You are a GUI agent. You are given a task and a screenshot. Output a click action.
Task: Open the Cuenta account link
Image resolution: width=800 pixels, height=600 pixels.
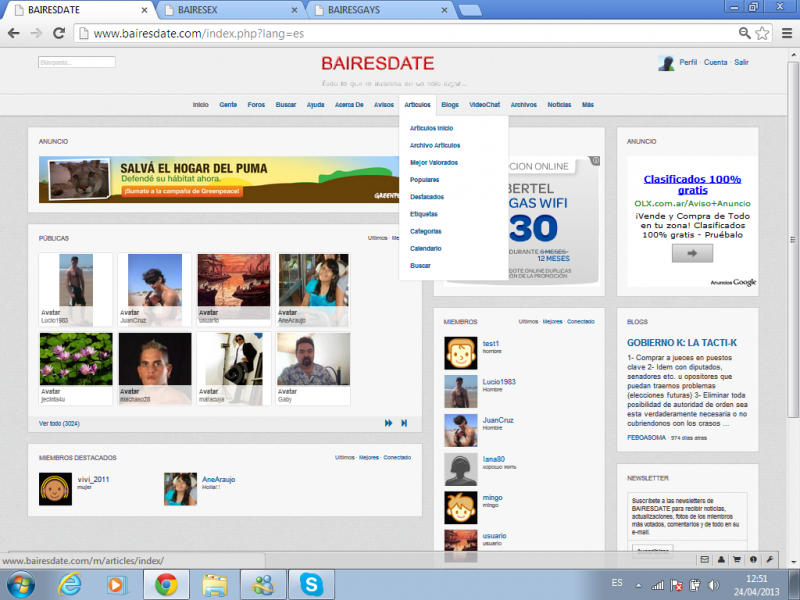715,62
